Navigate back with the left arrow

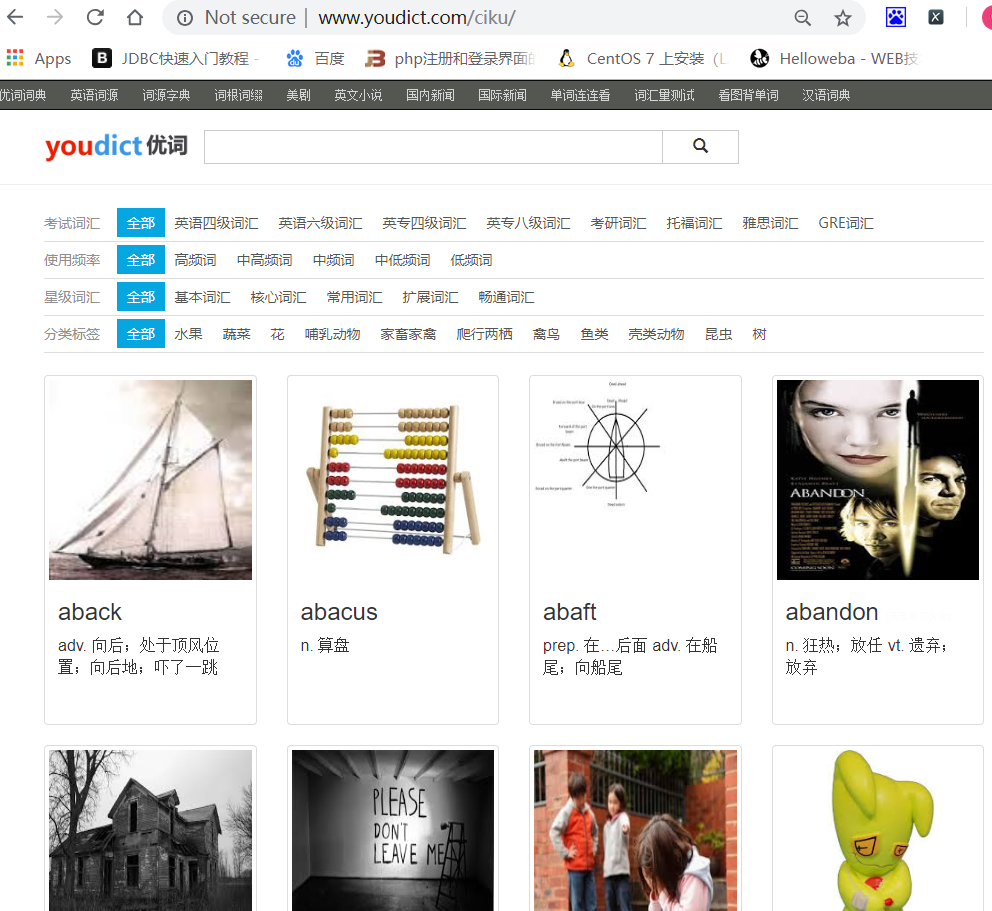pyautogui.click(x=15, y=17)
